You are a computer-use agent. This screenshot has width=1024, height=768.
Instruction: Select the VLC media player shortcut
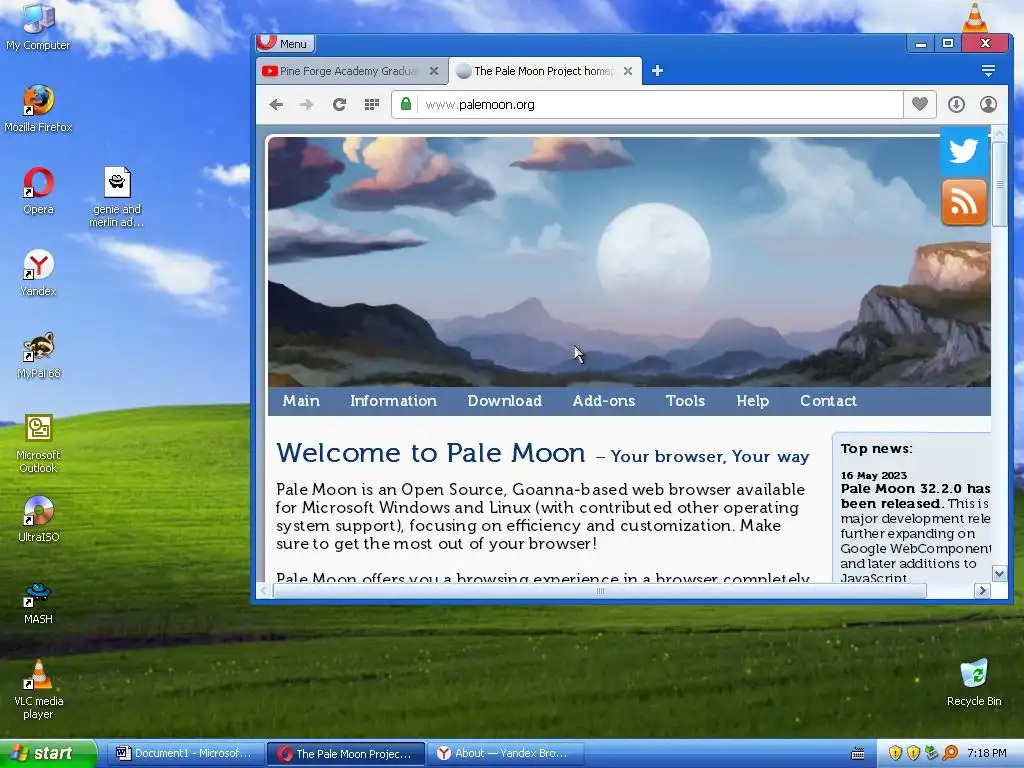pos(38,690)
